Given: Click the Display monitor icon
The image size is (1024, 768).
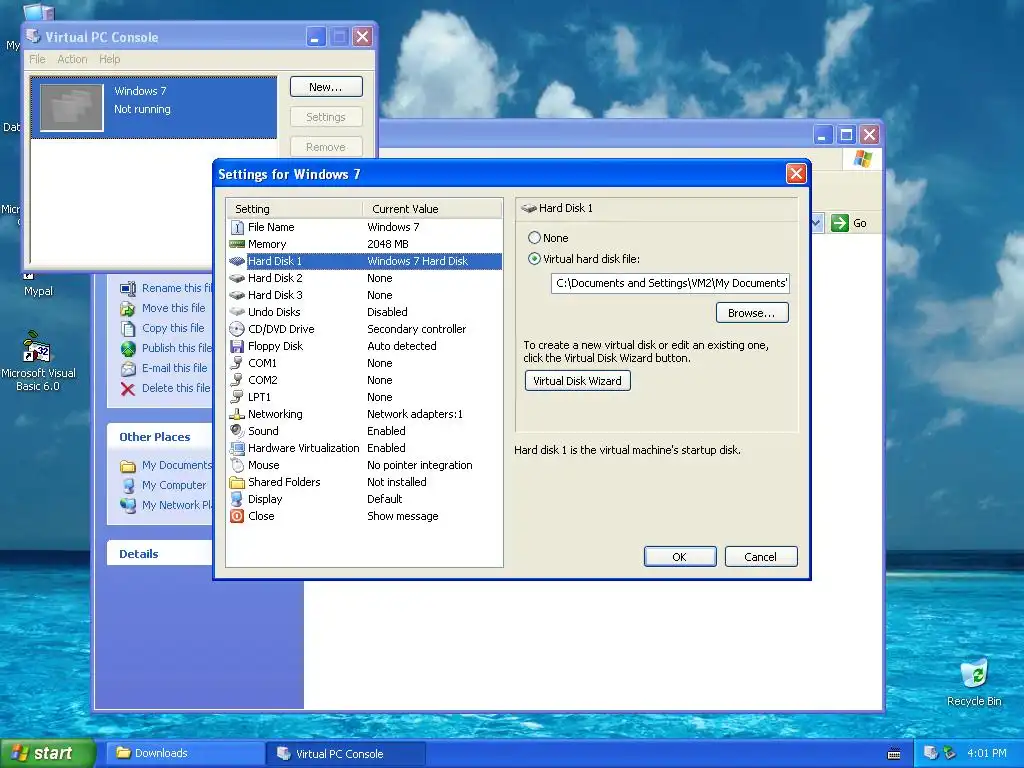Looking at the screenshot, I should click(x=237, y=500).
